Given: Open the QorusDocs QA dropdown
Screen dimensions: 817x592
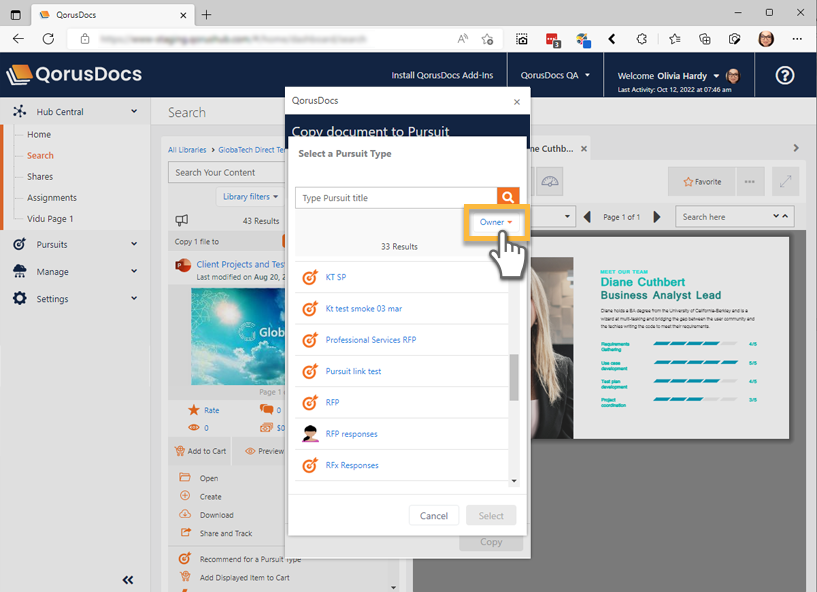Looking at the screenshot, I should pyautogui.click(x=555, y=75).
